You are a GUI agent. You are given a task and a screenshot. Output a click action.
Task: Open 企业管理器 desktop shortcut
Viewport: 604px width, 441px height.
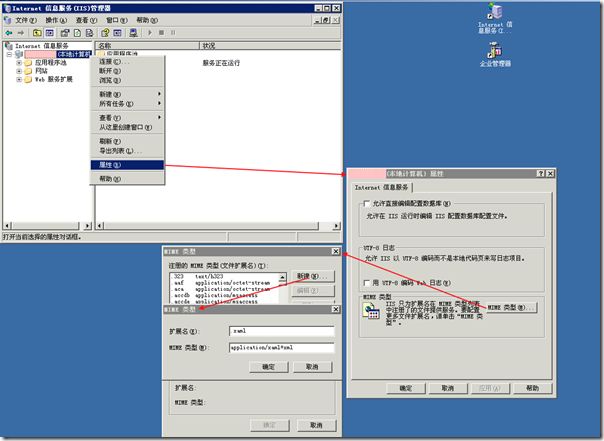click(x=495, y=55)
